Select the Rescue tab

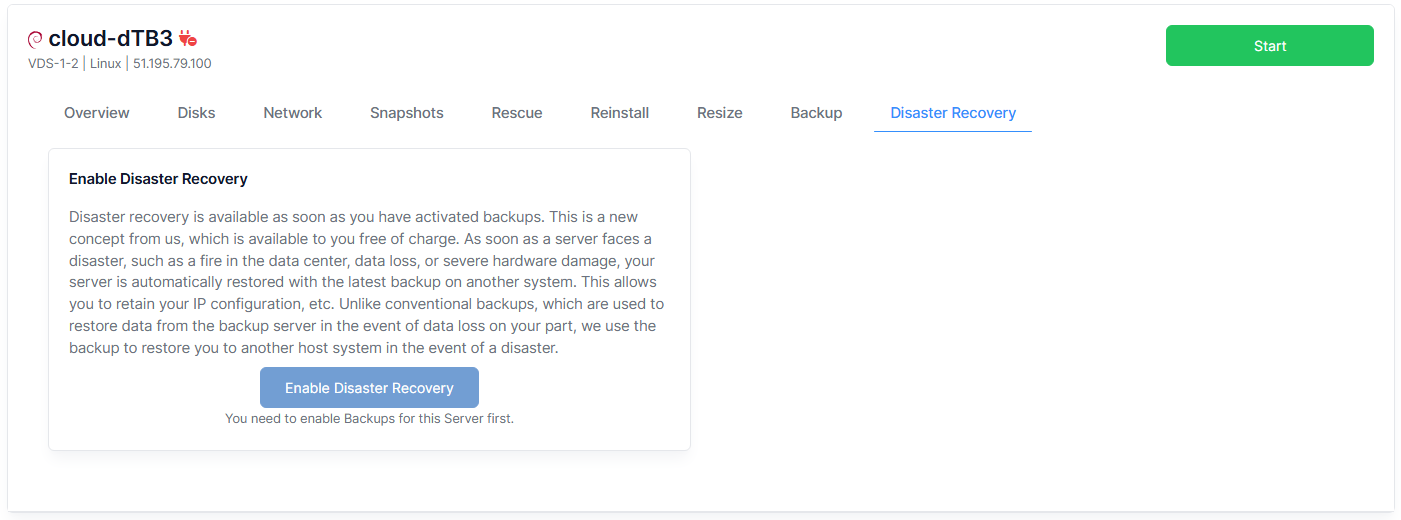[x=517, y=113]
